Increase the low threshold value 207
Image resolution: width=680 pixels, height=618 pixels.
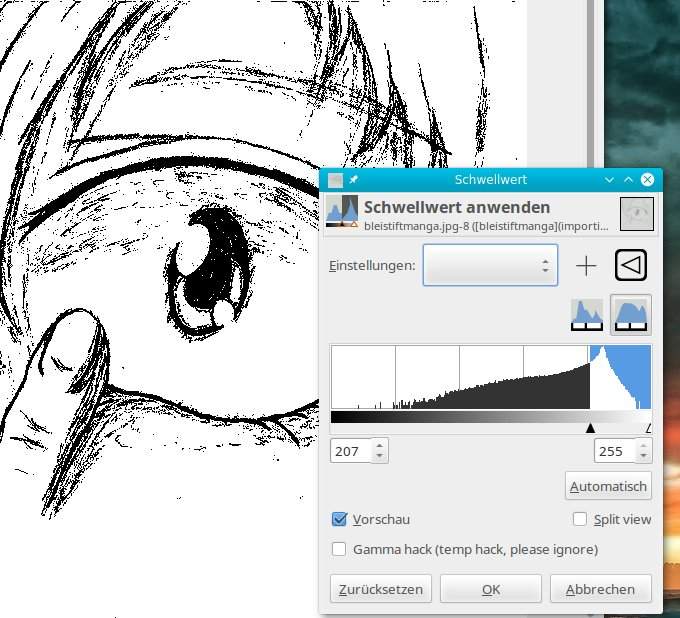(x=379, y=446)
